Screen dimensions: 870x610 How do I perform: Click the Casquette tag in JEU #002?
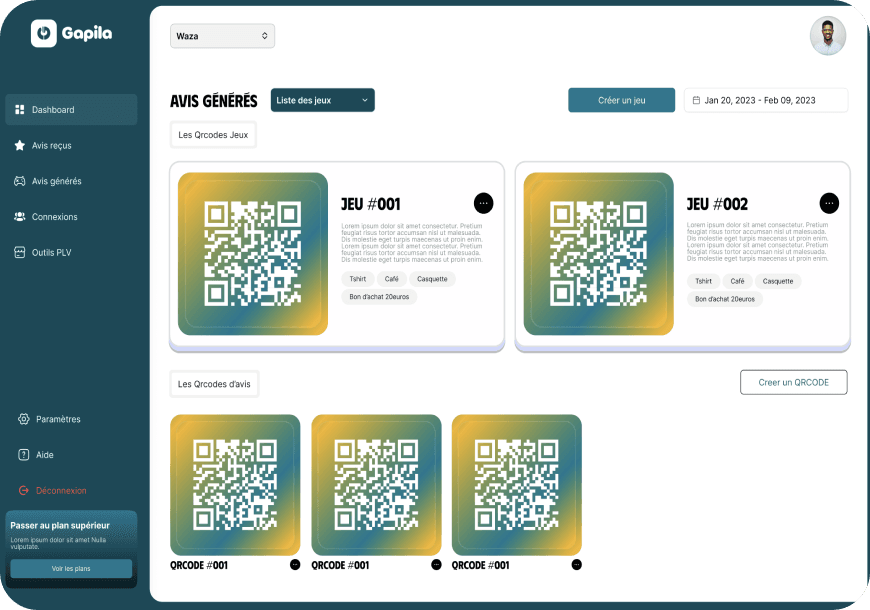click(x=778, y=281)
